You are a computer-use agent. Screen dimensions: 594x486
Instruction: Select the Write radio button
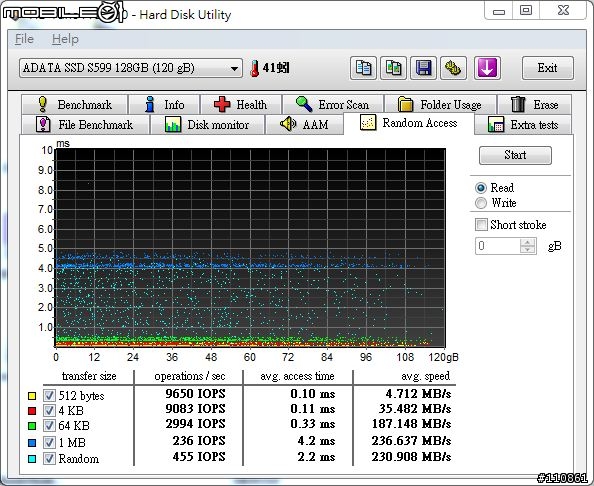481,203
